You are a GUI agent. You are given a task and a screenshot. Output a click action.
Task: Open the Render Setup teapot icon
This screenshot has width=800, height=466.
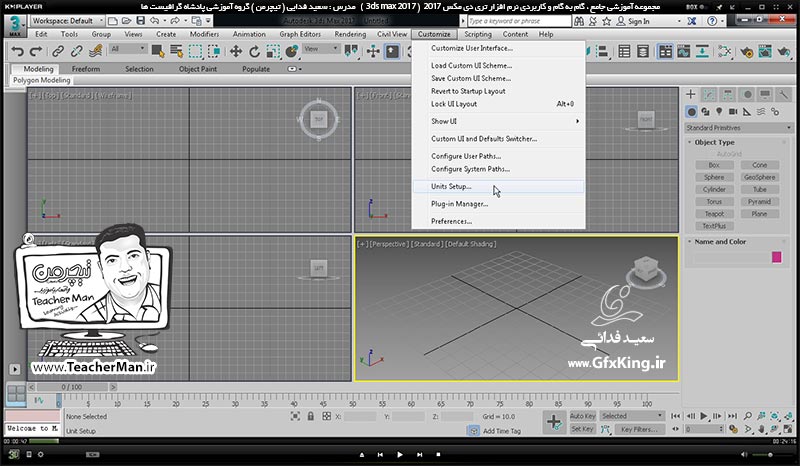(746, 52)
